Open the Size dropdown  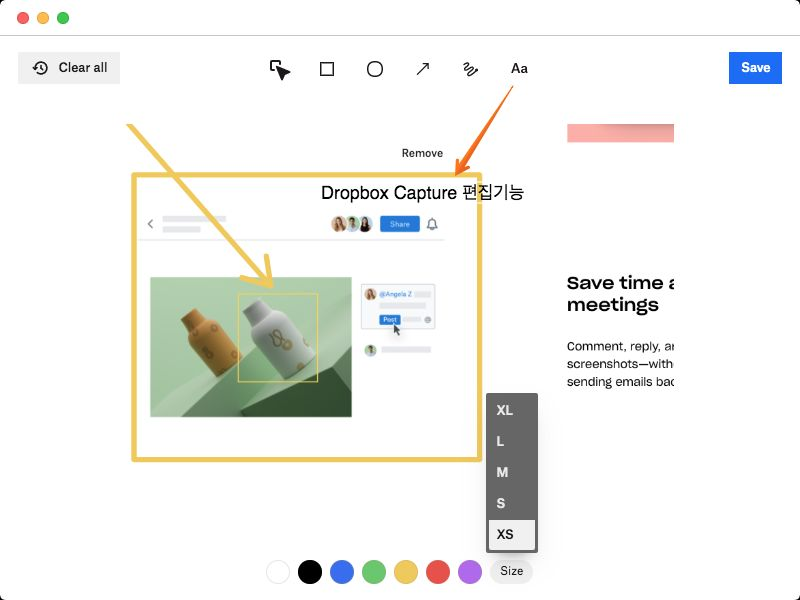(x=511, y=571)
